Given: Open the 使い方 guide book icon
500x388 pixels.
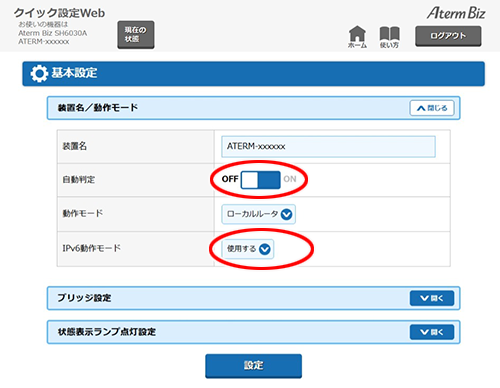Looking at the screenshot, I should [389, 37].
